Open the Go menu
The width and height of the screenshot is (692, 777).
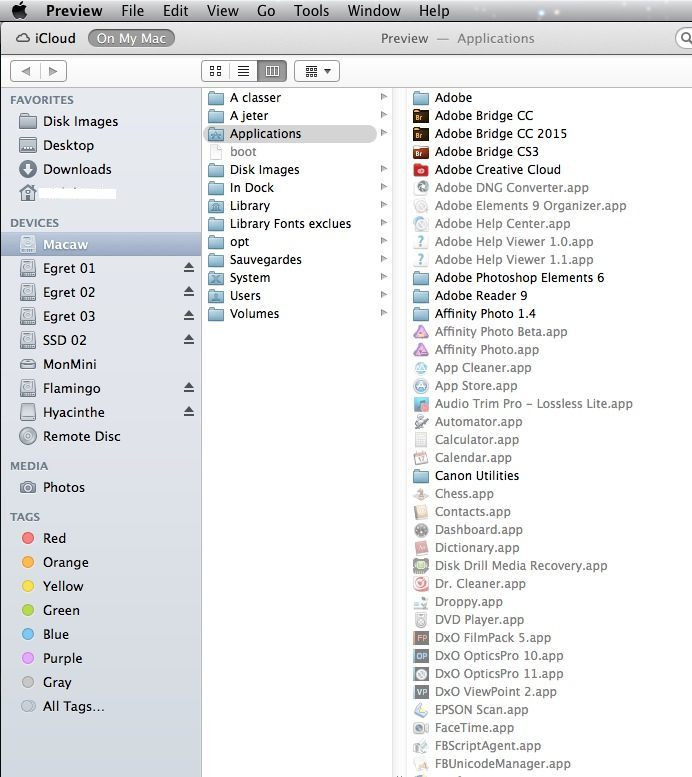266,10
